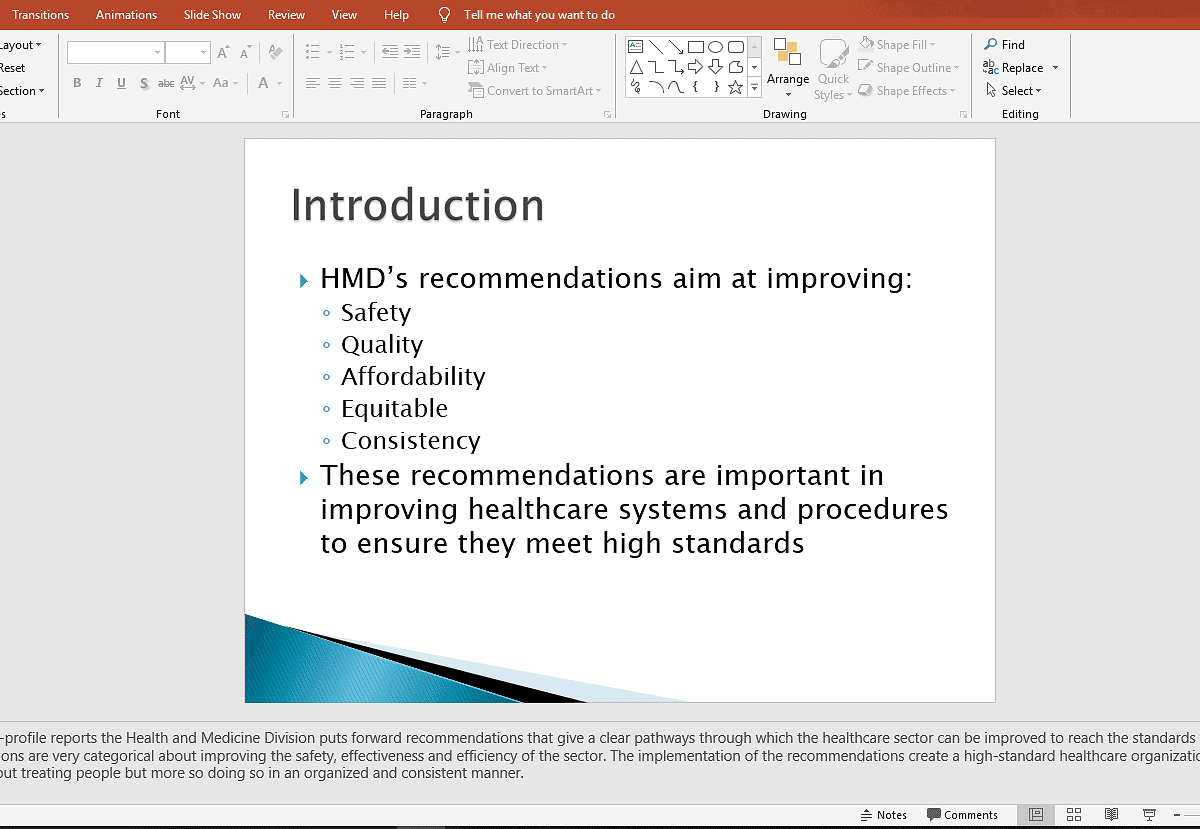The height and width of the screenshot is (829, 1200).
Task: Toggle Justify paragraph alignment
Action: coord(380,83)
